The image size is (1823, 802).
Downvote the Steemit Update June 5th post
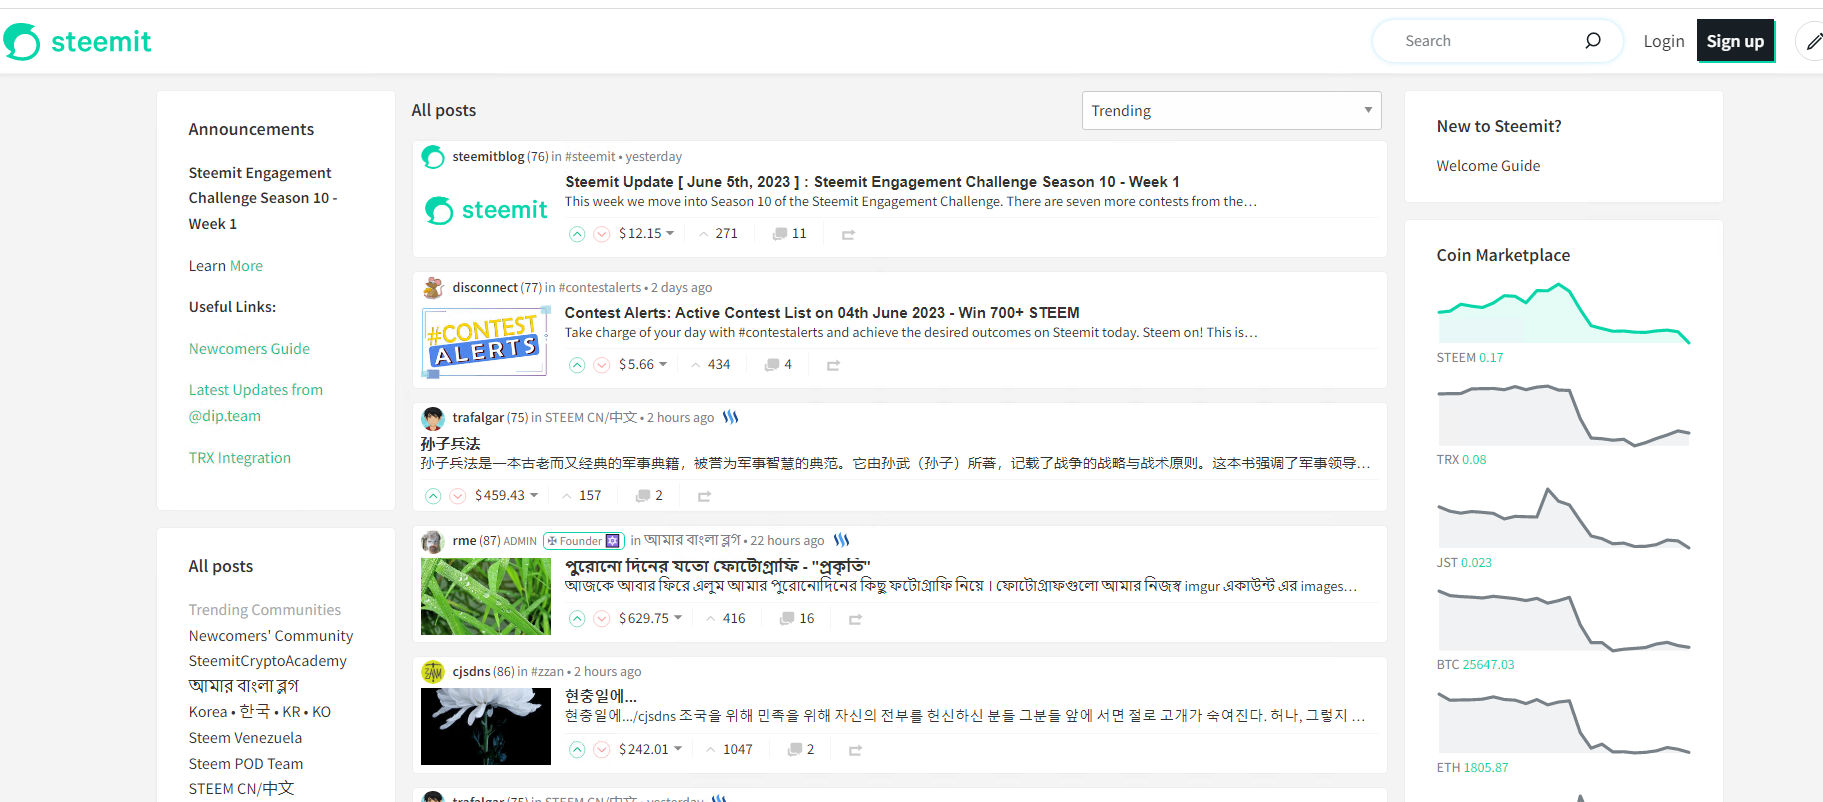pyautogui.click(x=602, y=234)
